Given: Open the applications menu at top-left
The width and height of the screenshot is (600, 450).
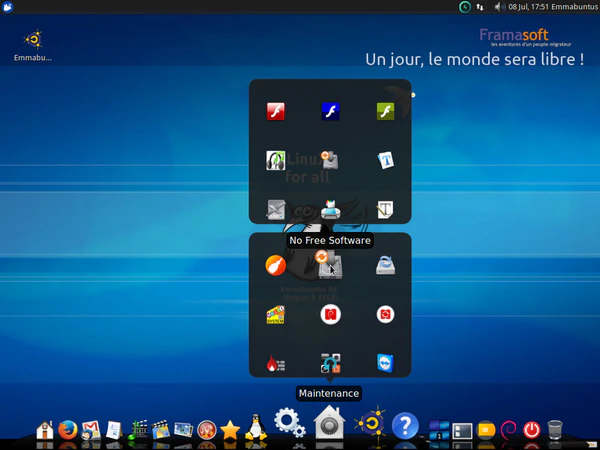Looking at the screenshot, I should pos(8,7).
